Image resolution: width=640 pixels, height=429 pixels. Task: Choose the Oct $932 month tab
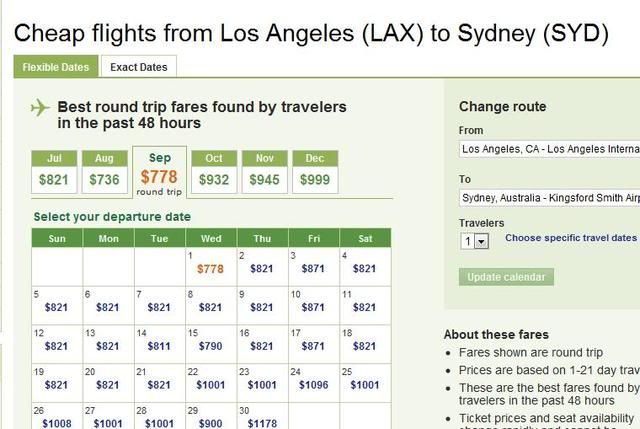coord(213,172)
